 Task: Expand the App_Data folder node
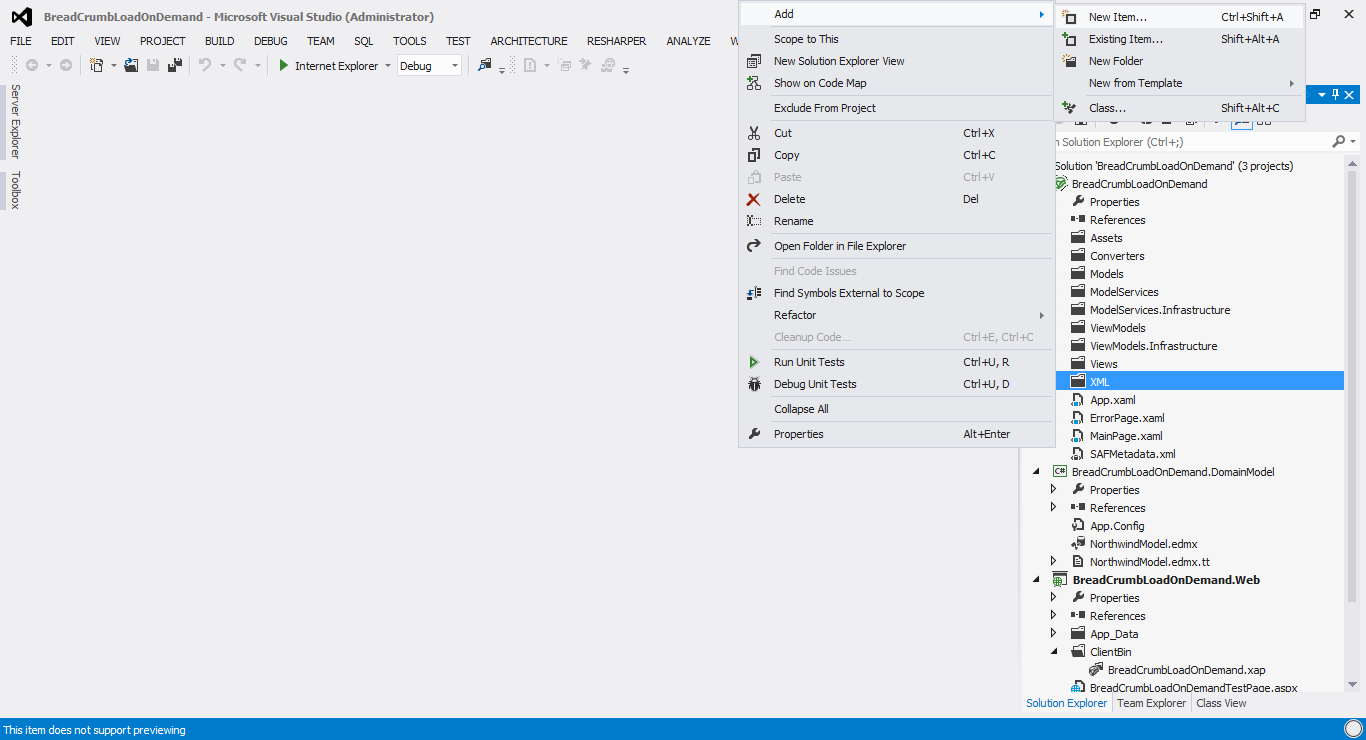pyautogui.click(x=1053, y=634)
